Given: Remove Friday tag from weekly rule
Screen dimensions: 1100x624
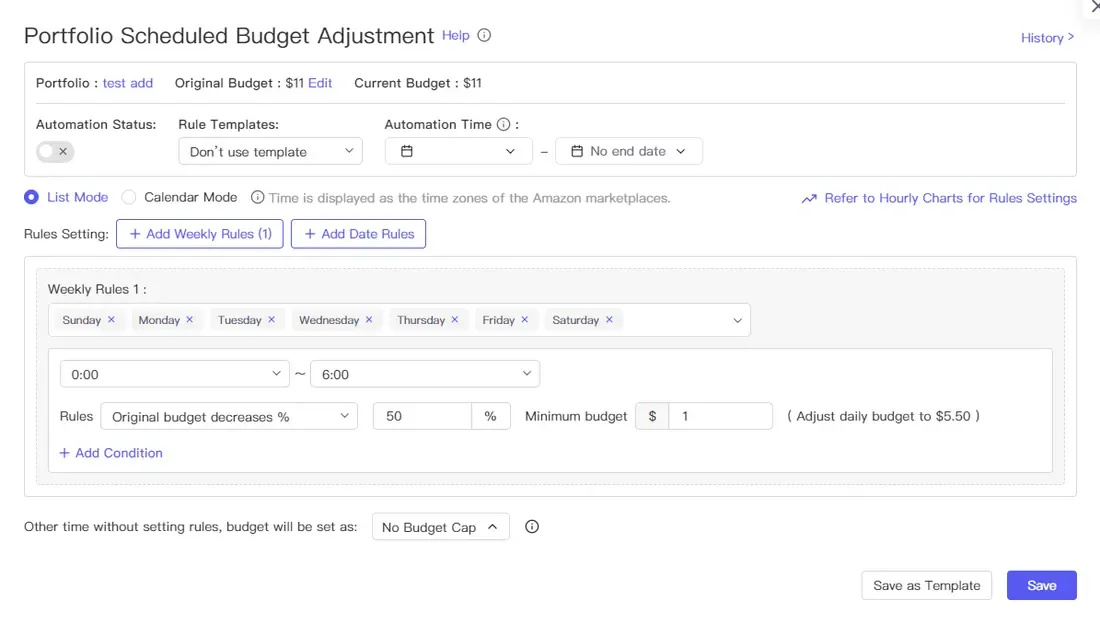Looking at the screenshot, I should point(525,319).
